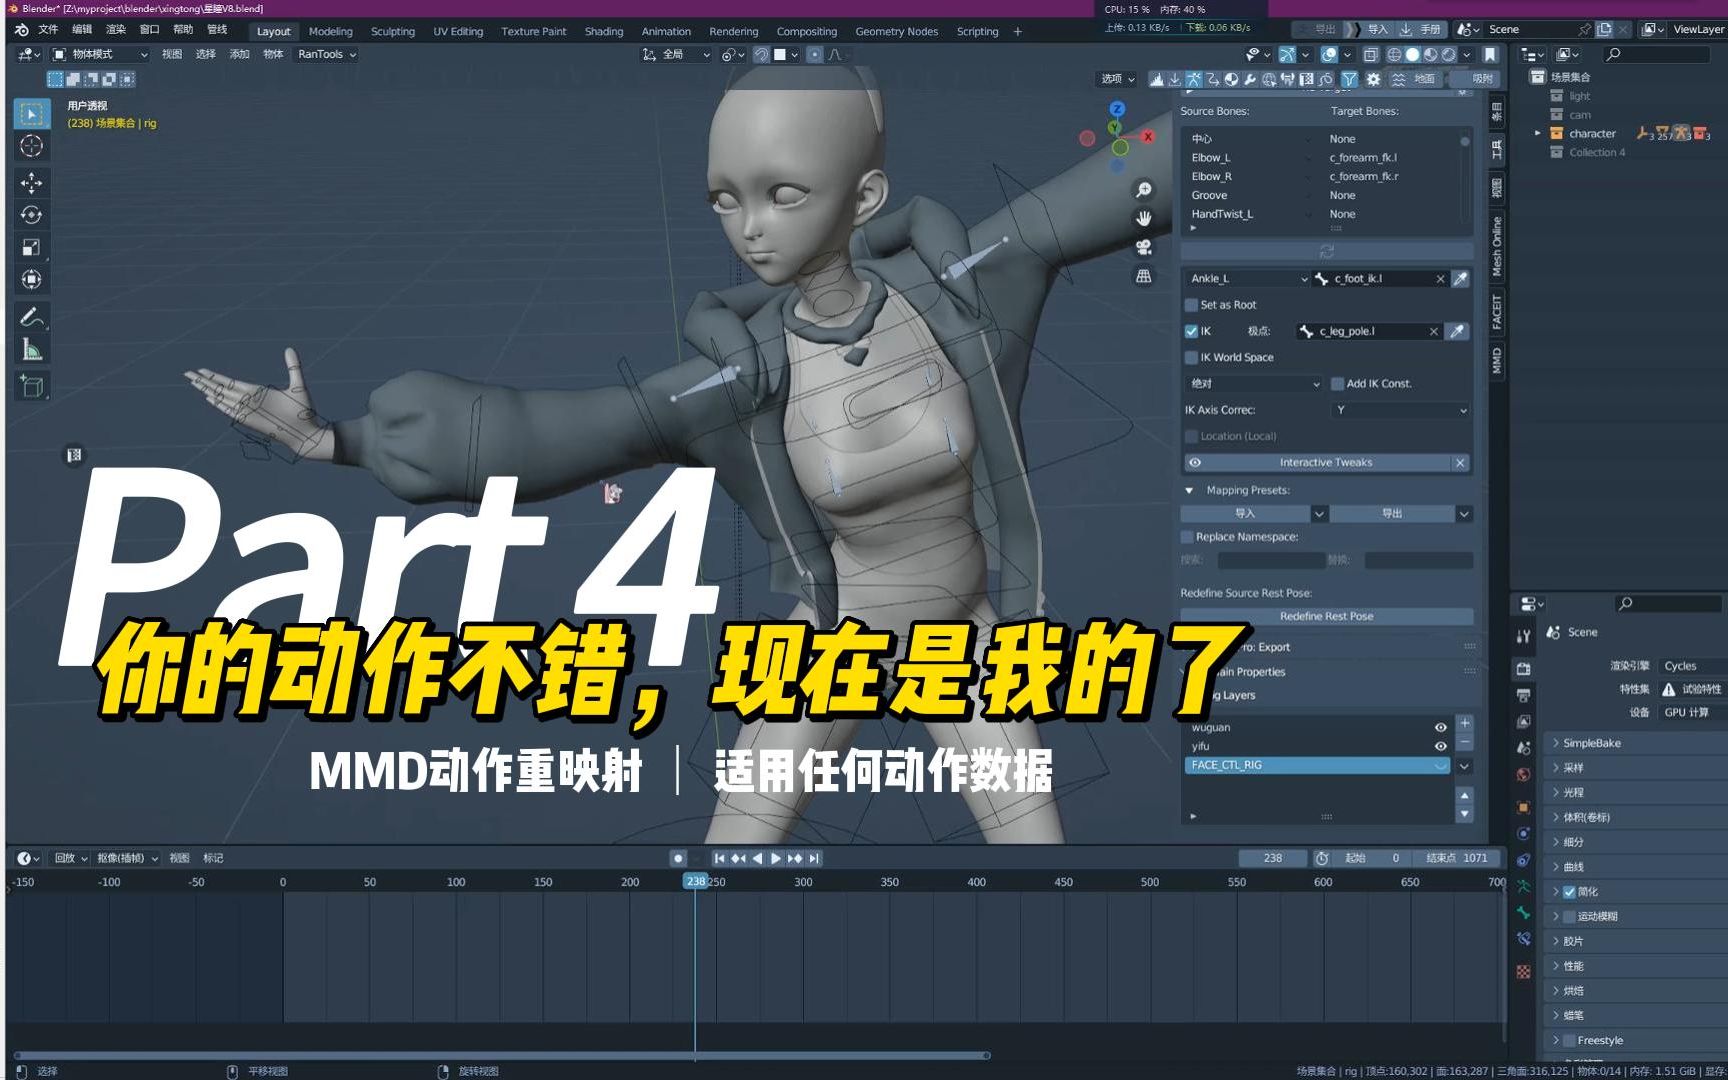Expand the SimpleBake panel
Screen dimensions: 1728x1080
pos(1592,743)
